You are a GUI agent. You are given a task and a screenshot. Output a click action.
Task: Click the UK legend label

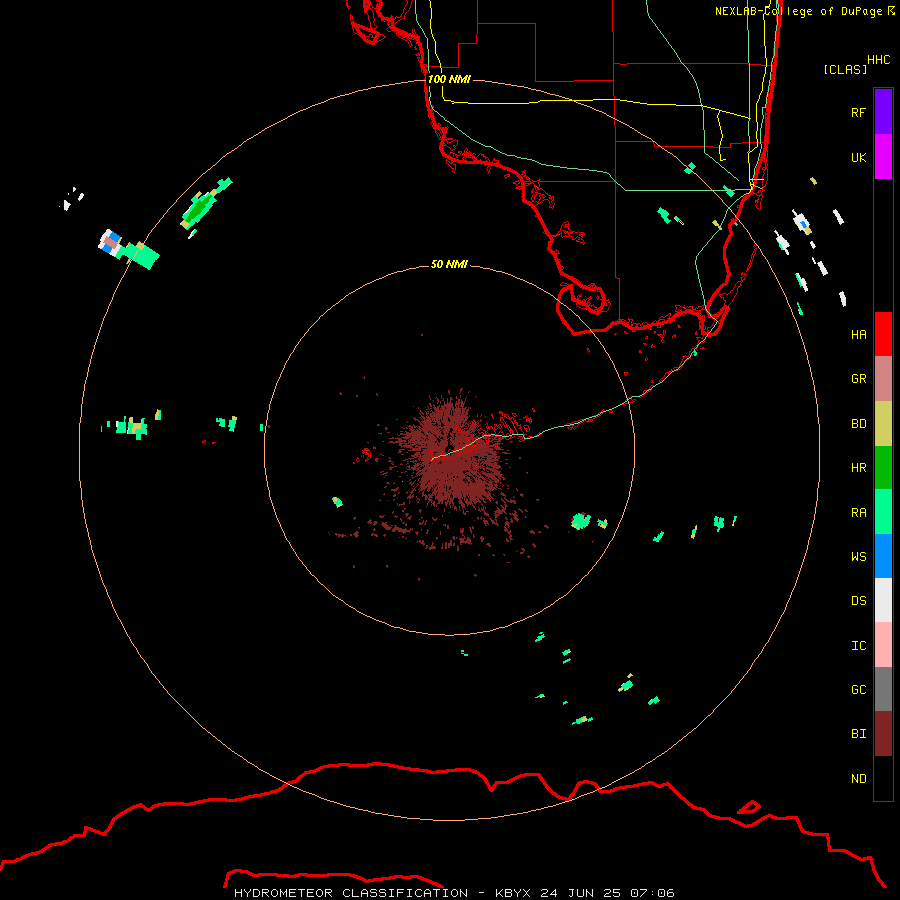[x=858, y=157]
